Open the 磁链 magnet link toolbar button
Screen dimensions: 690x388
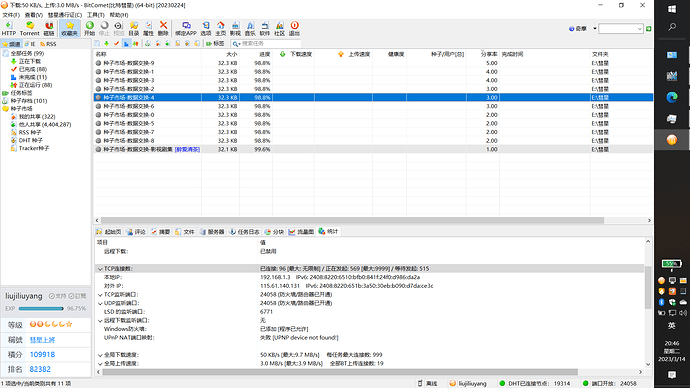[49, 29]
